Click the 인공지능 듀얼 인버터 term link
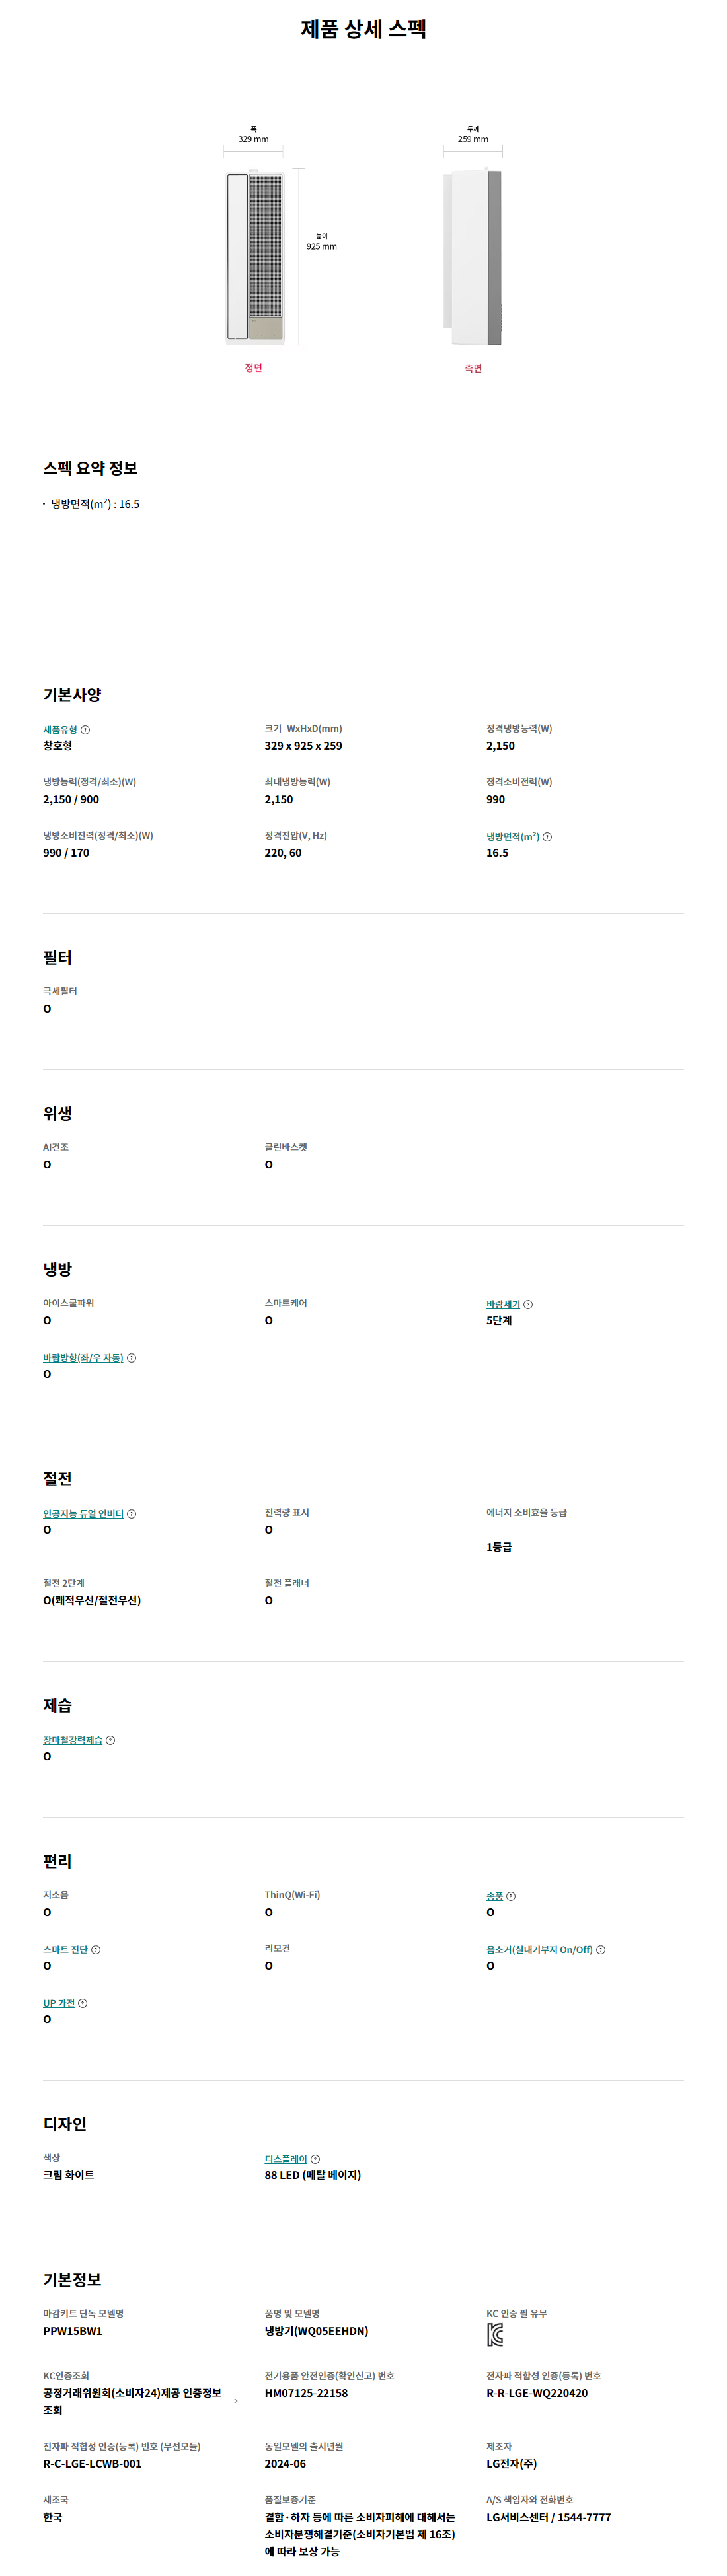This screenshot has width=727, height=2576. [83, 1514]
